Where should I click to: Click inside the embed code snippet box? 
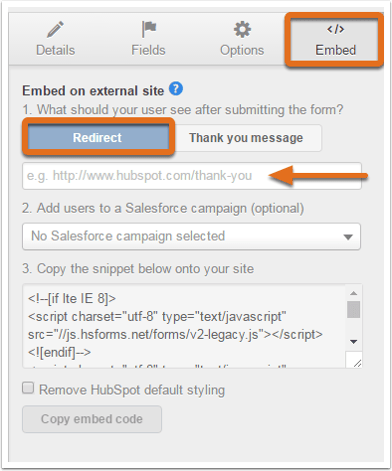coord(184,326)
